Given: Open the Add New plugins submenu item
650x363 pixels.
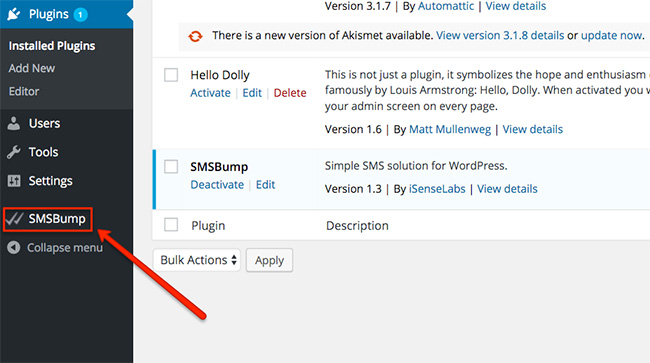Looking at the screenshot, I should click(32, 68).
